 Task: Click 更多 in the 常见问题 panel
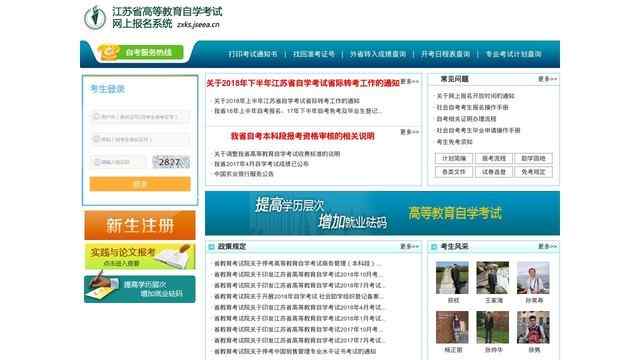pos(547,79)
